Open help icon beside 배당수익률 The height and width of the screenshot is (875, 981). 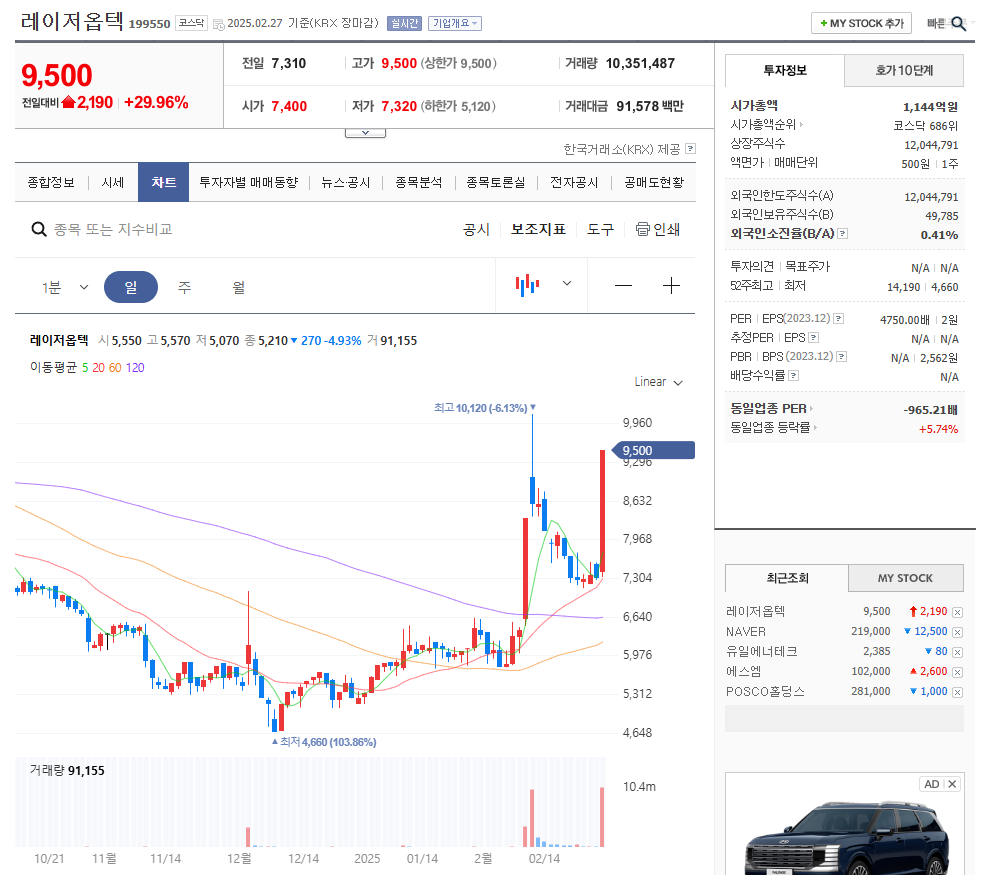point(794,376)
